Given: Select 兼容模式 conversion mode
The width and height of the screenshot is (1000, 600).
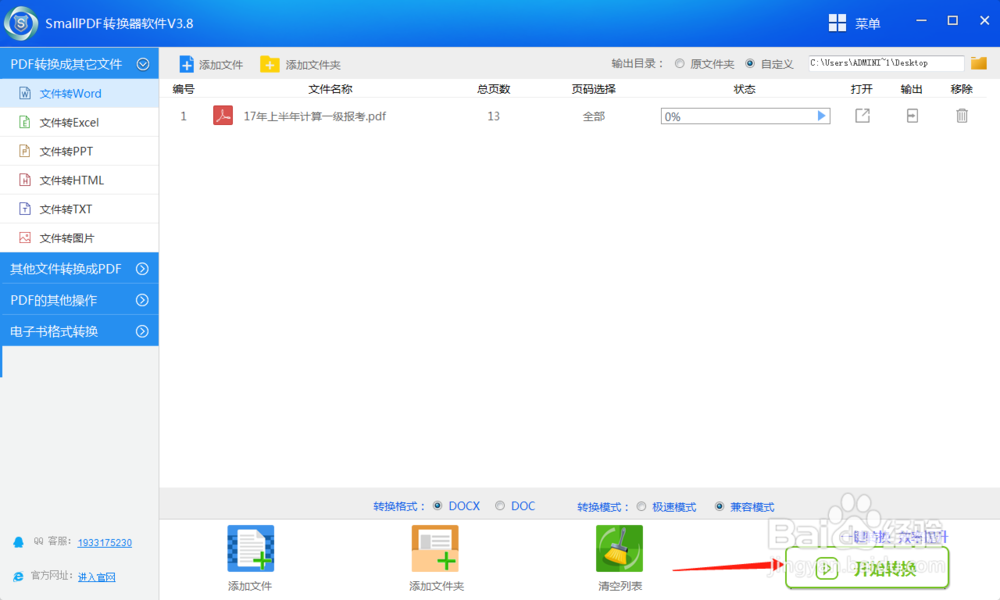Looking at the screenshot, I should tap(719, 506).
